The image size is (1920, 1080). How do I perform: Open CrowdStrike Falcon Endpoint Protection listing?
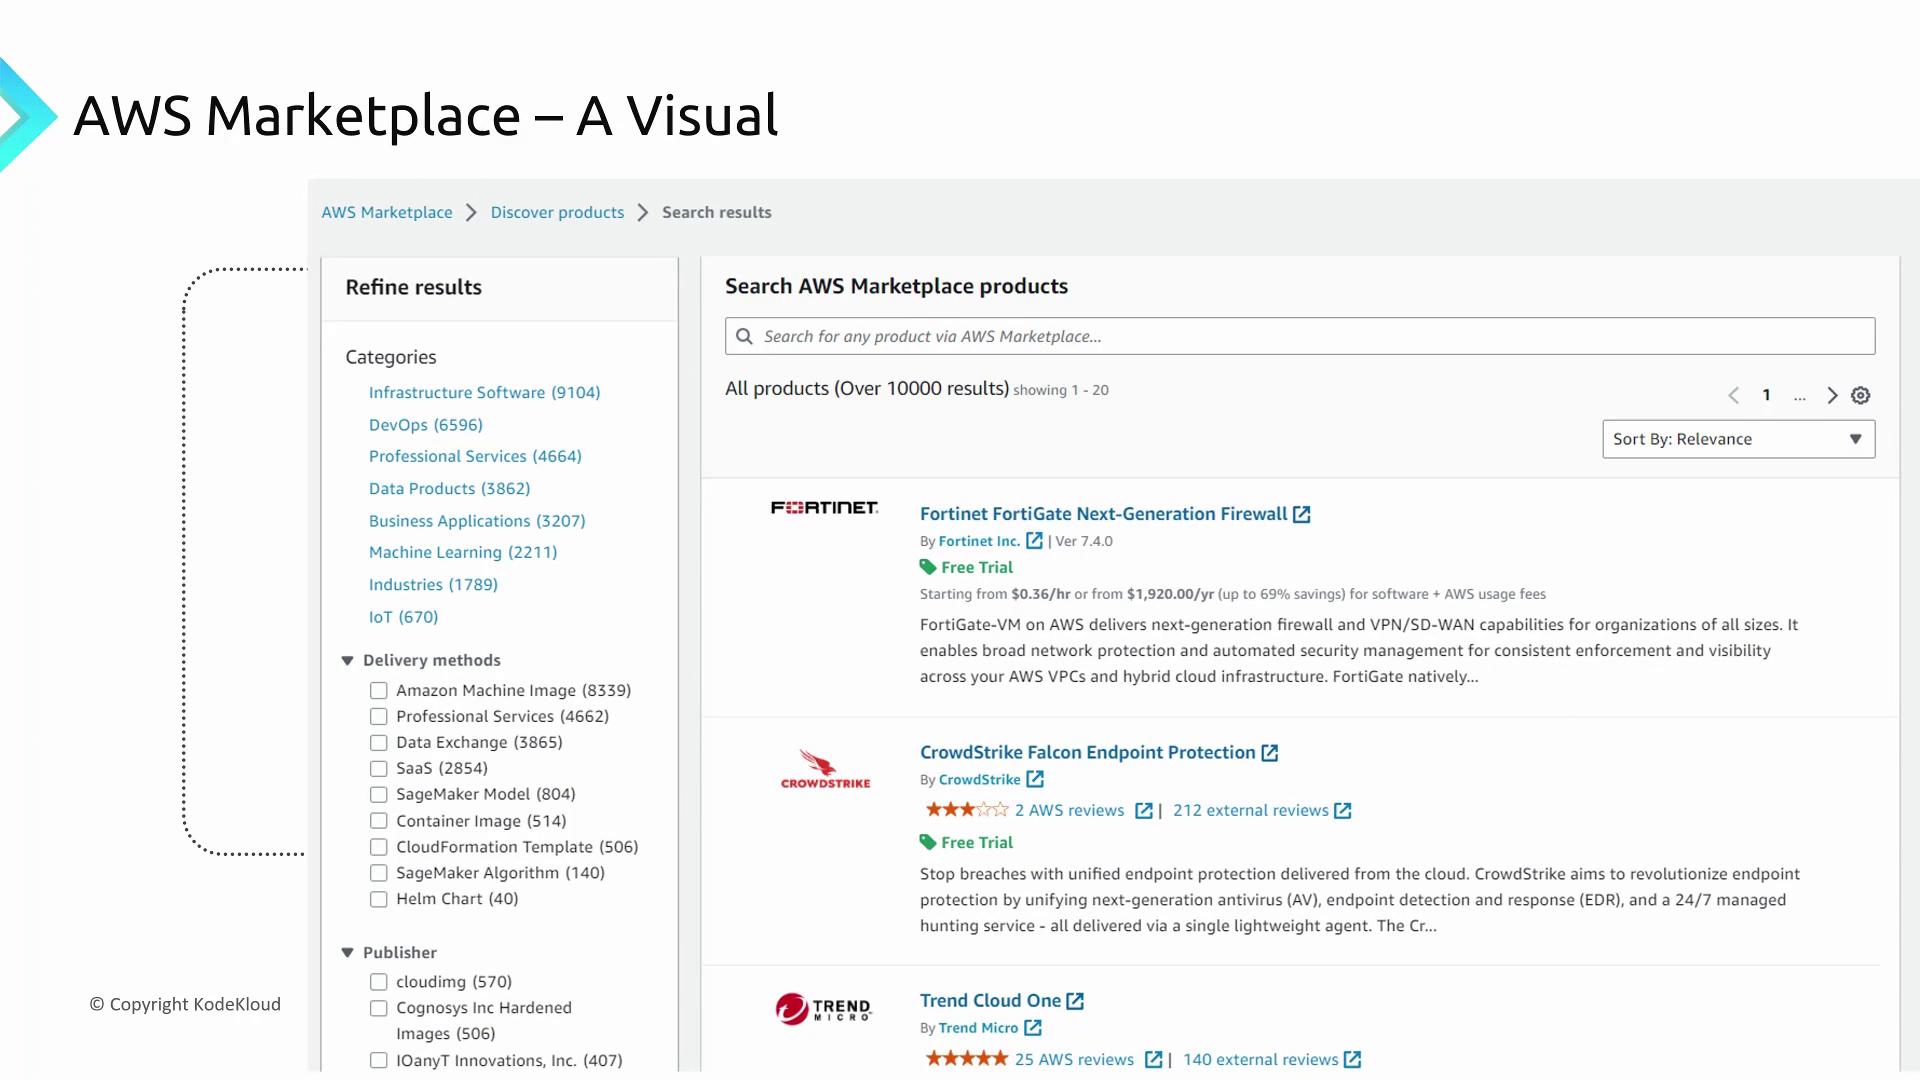[x=1087, y=752]
